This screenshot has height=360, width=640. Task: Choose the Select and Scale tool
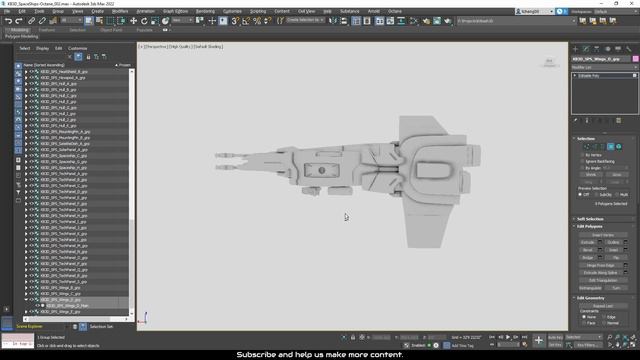[155, 21]
